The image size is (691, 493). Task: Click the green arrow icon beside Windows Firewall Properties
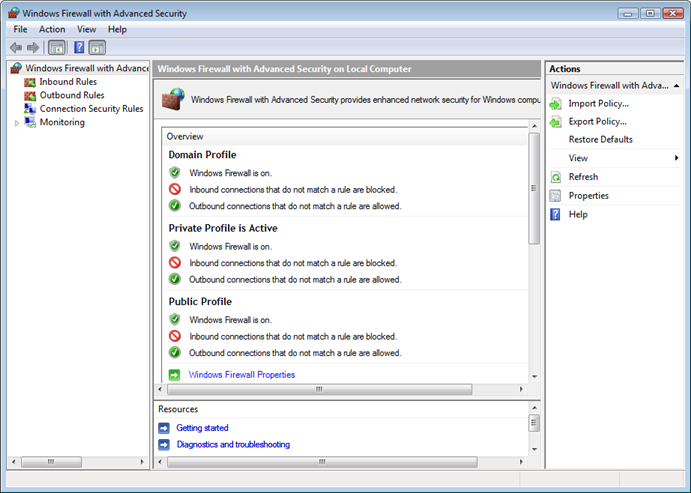tap(175, 375)
